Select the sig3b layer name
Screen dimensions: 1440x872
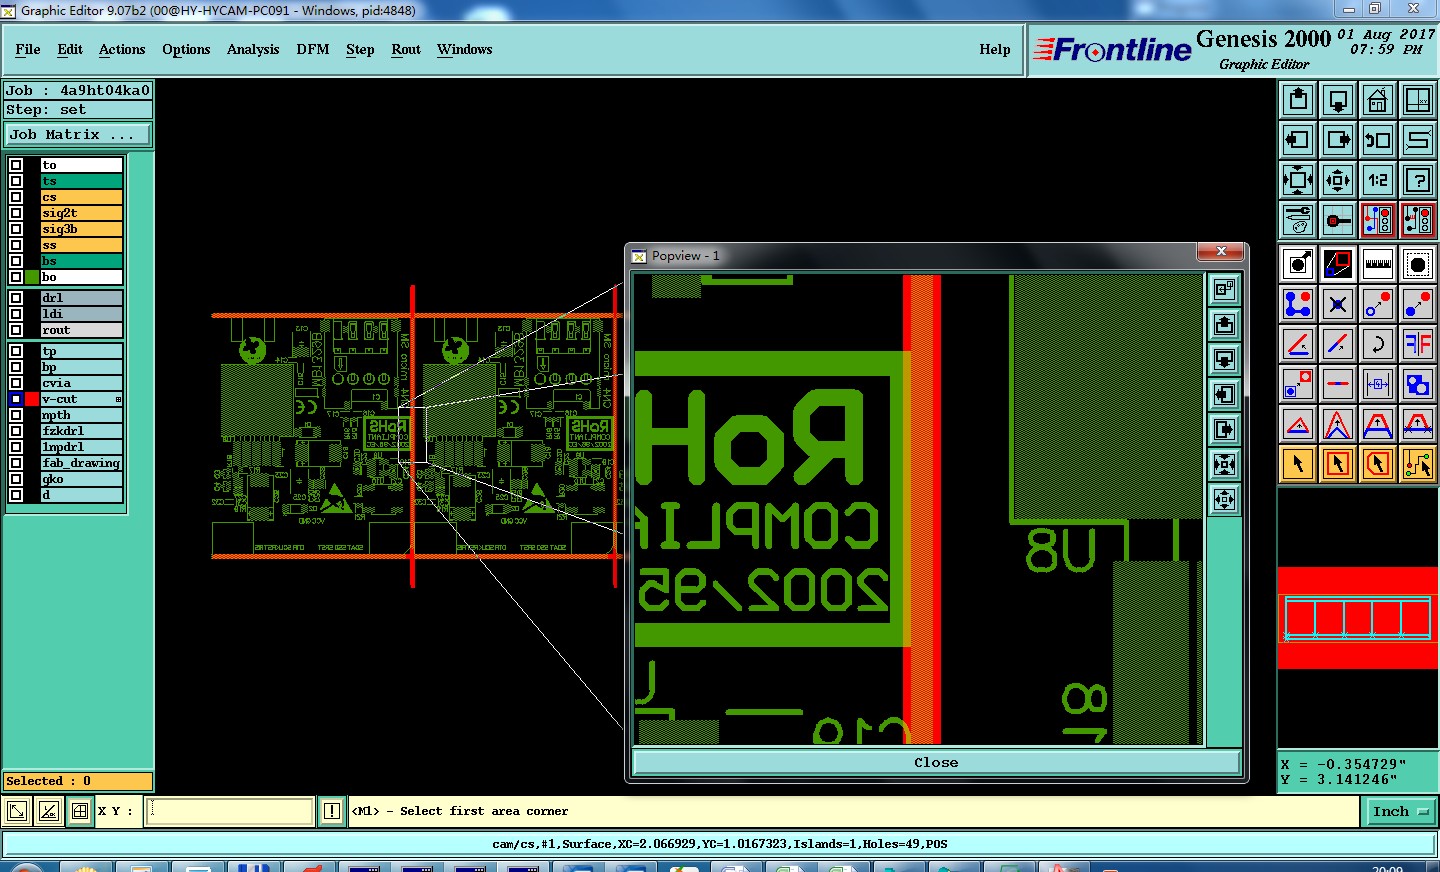82,229
